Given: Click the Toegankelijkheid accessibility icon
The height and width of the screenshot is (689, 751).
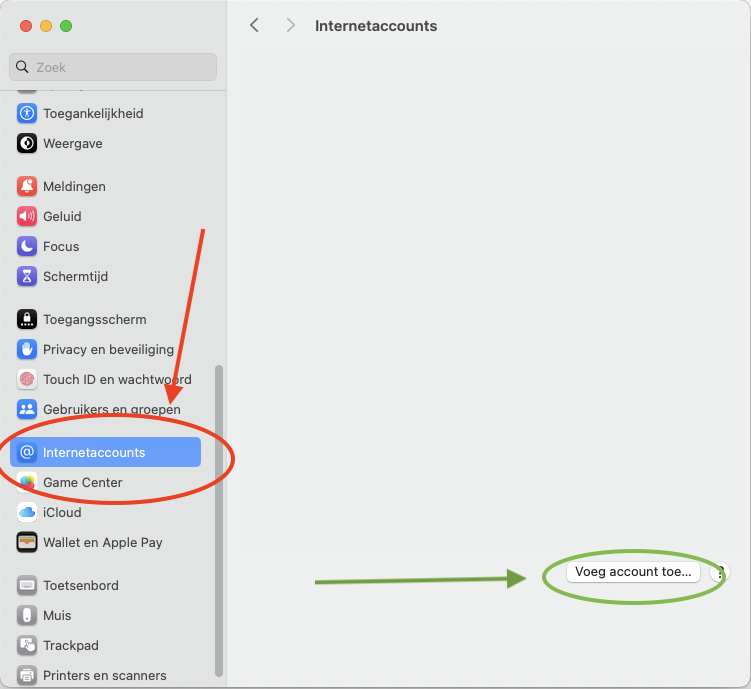Looking at the screenshot, I should [x=27, y=113].
